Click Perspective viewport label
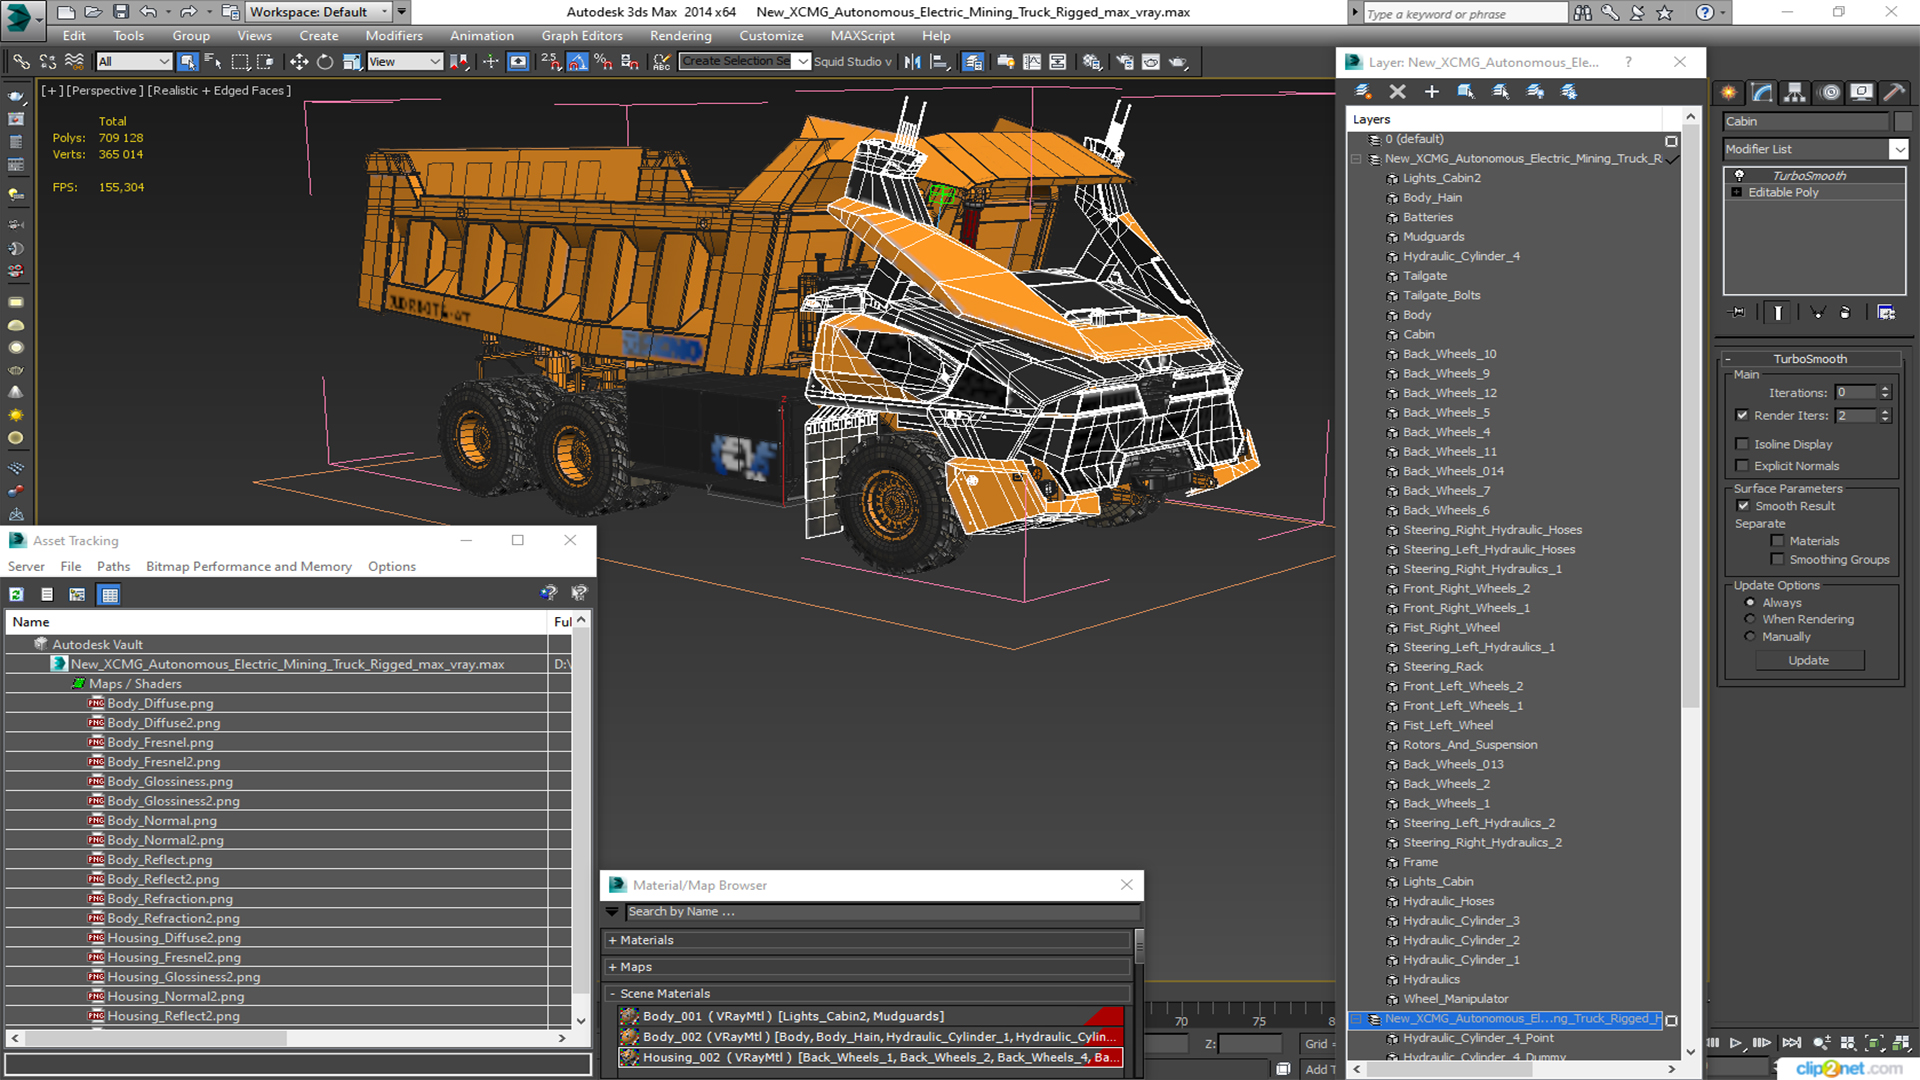The width and height of the screenshot is (1920, 1080). pos(103,90)
